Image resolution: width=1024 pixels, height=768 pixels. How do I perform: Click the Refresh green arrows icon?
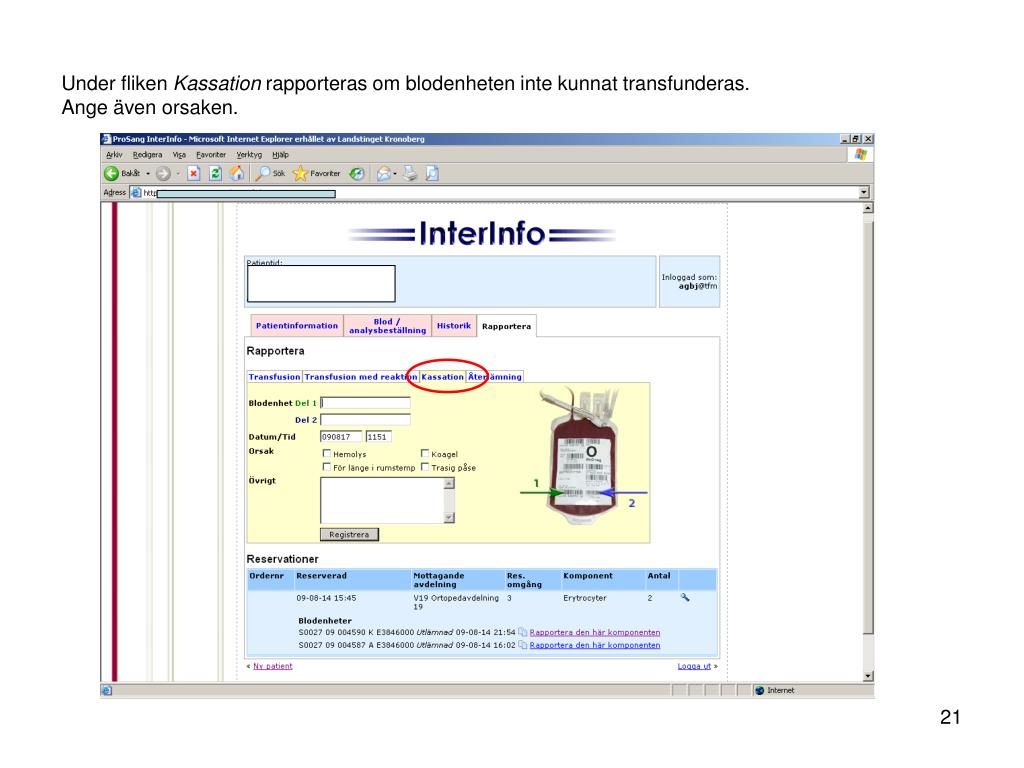pos(215,173)
